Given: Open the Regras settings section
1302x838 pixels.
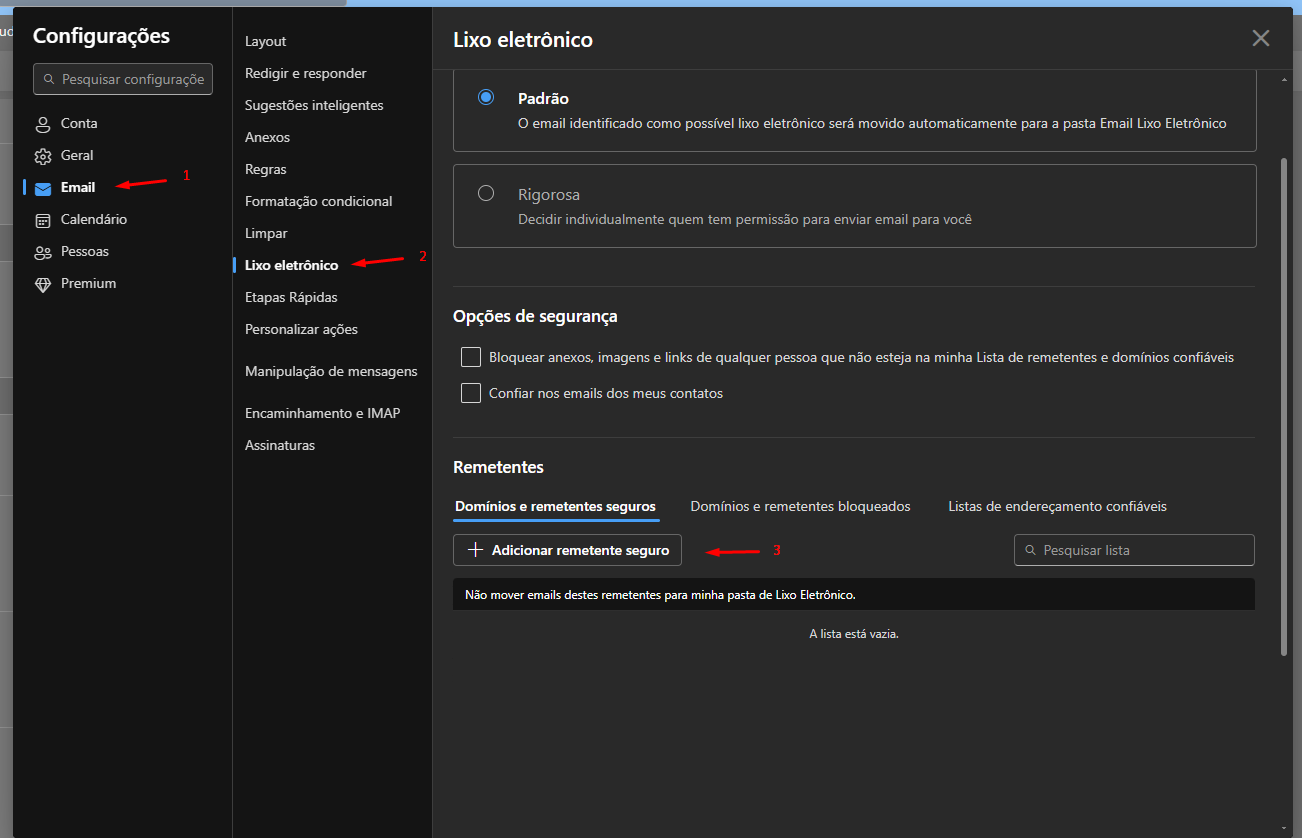Looking at the screenshot, I should [266, 169].
